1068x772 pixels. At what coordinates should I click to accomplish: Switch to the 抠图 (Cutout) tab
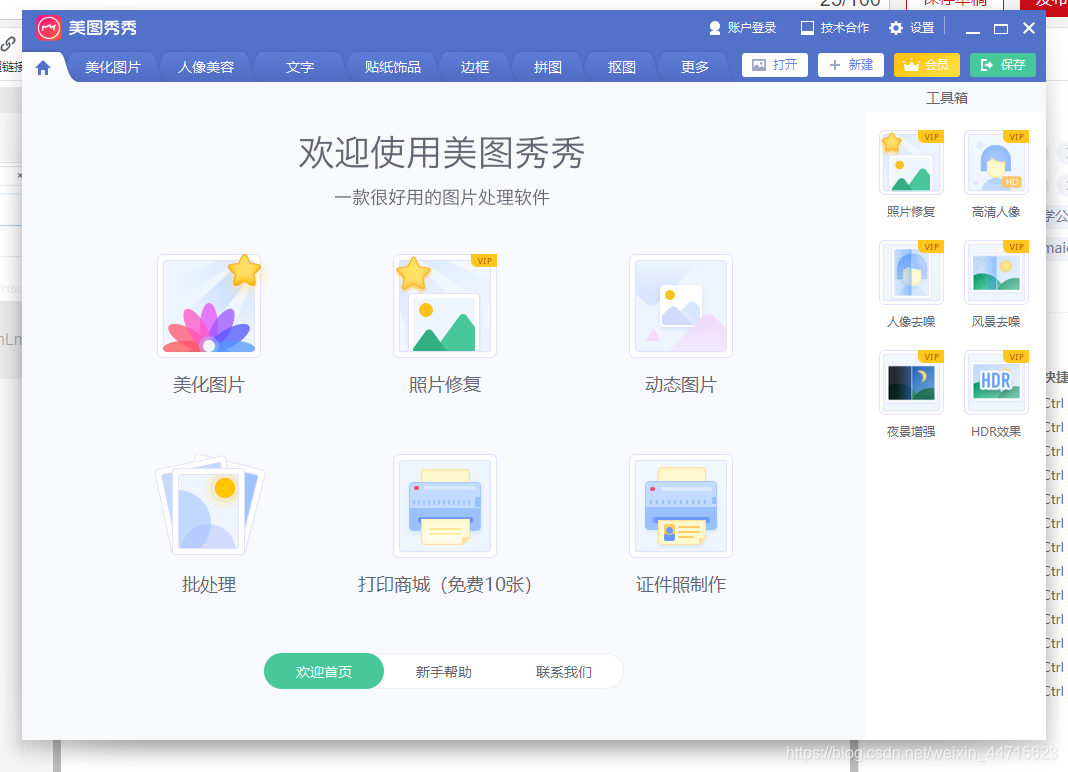pyautogui.click(x=620, y=67)
